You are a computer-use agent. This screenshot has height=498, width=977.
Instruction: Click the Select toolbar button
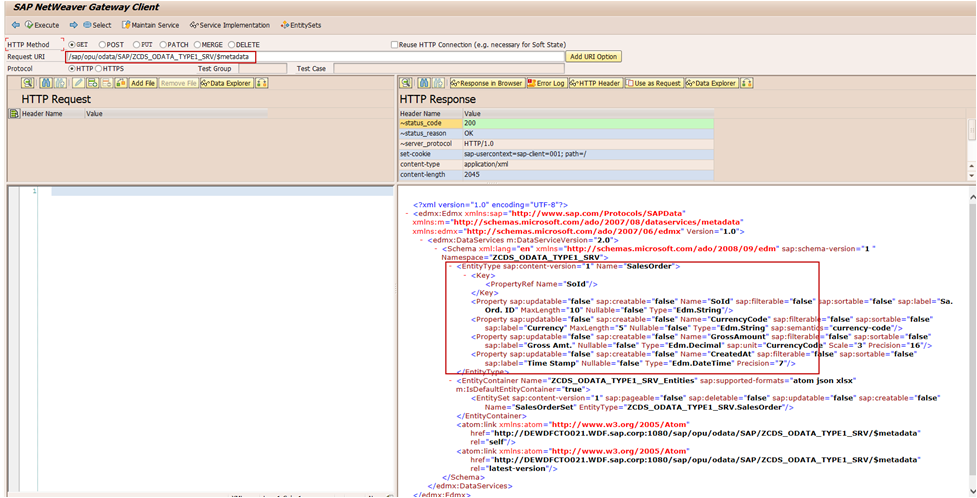[x=97, y=25]
